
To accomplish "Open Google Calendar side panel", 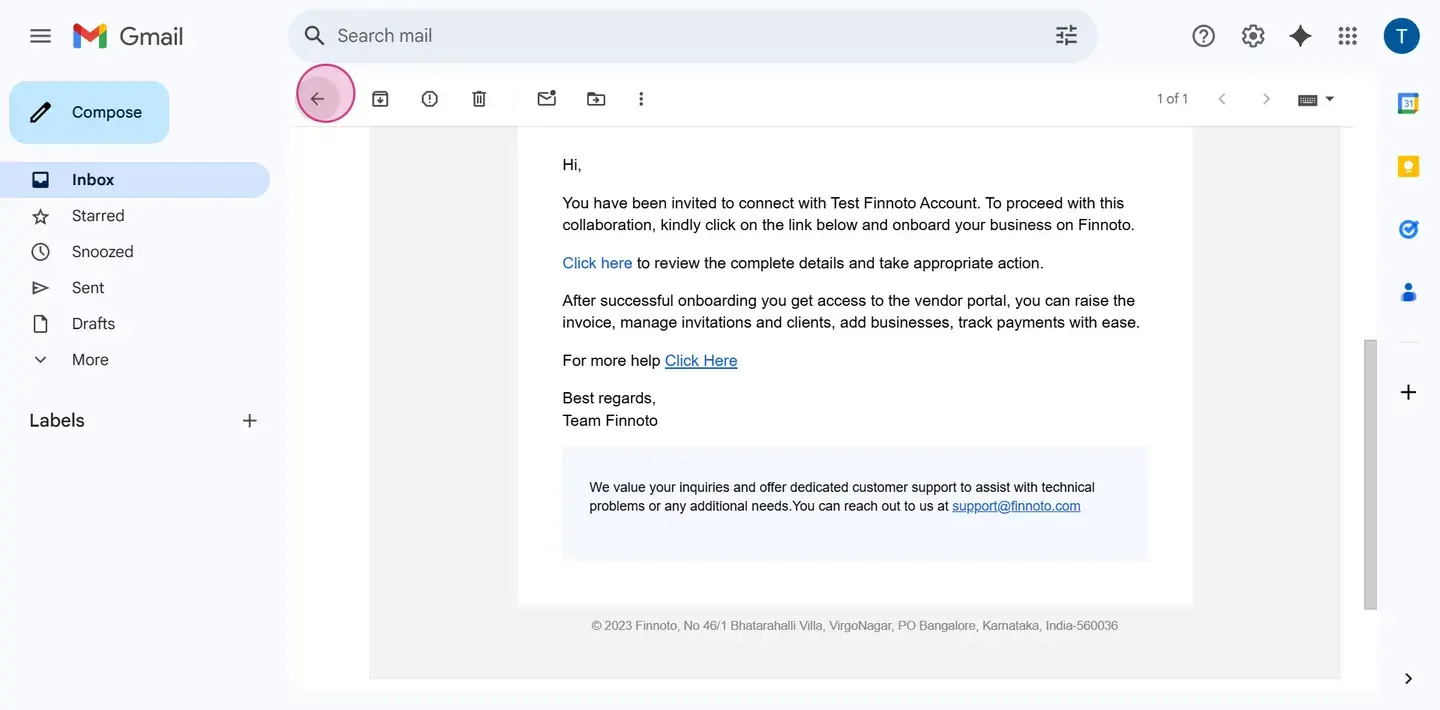I will click(x=1408, y=103).
